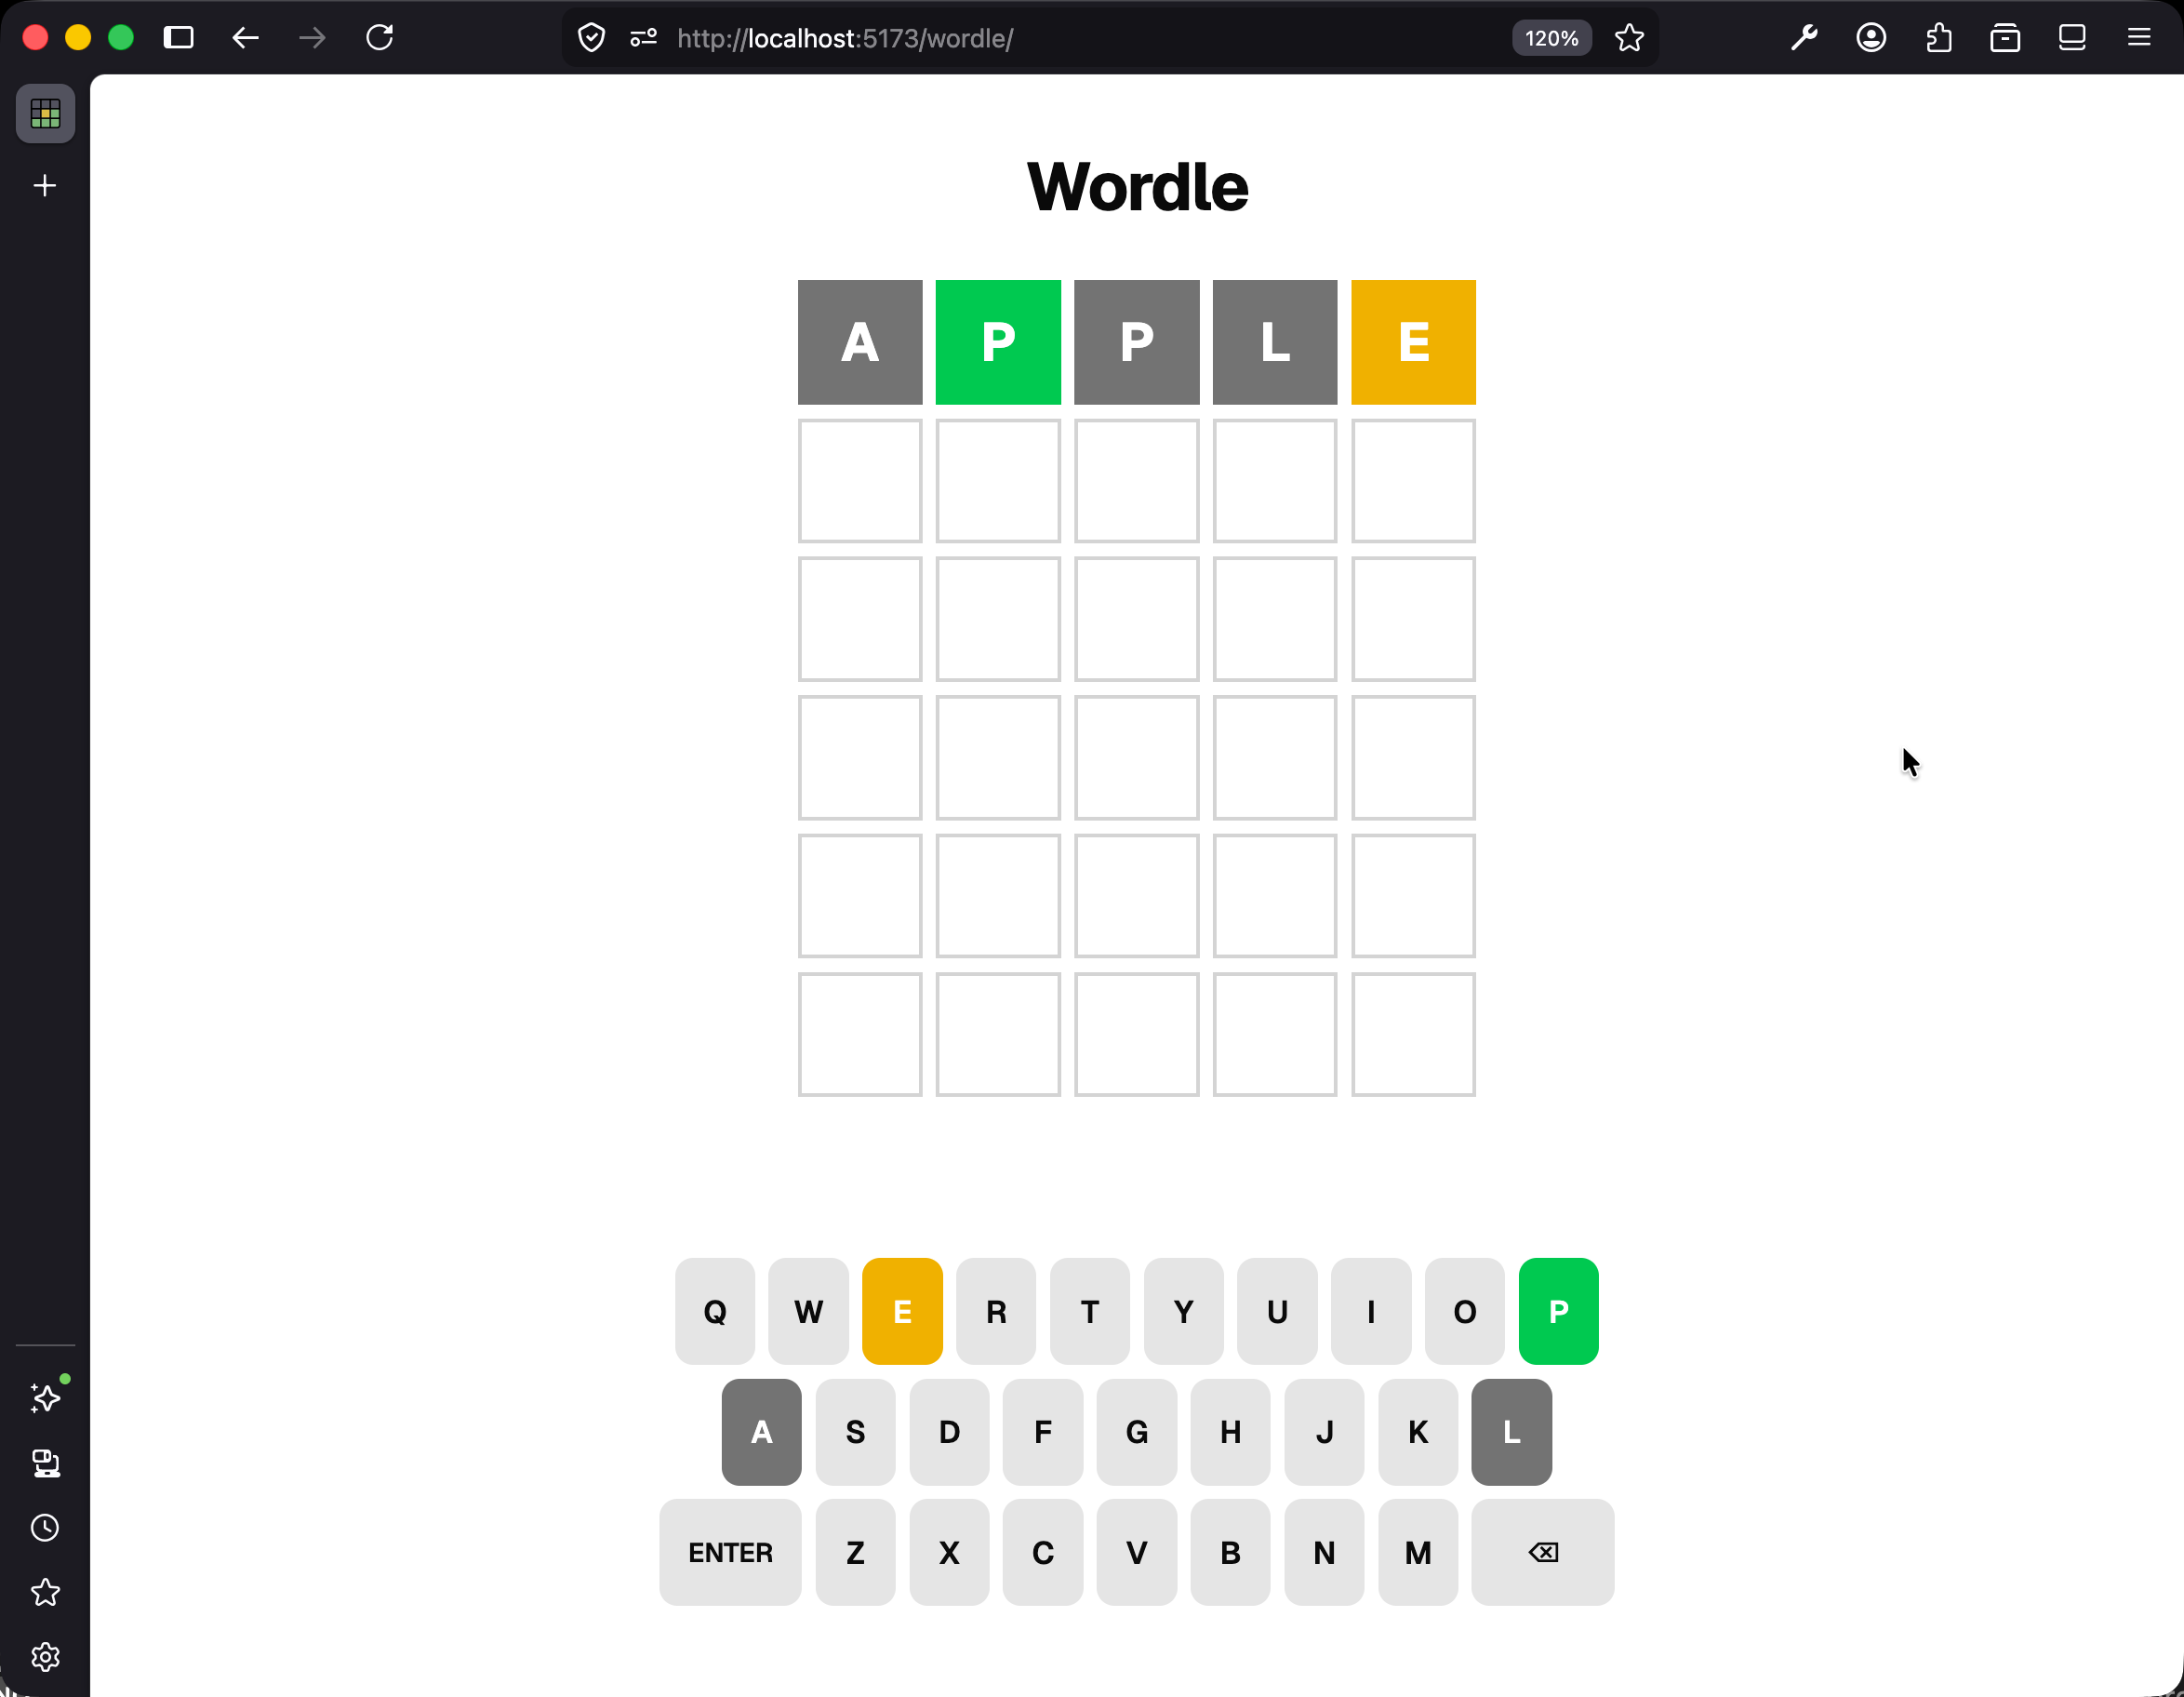Image resolution: width=2184 pixels, height=1697 pixels.
Task: Submit guess with ENTER key
Action: click(730, 1552)
